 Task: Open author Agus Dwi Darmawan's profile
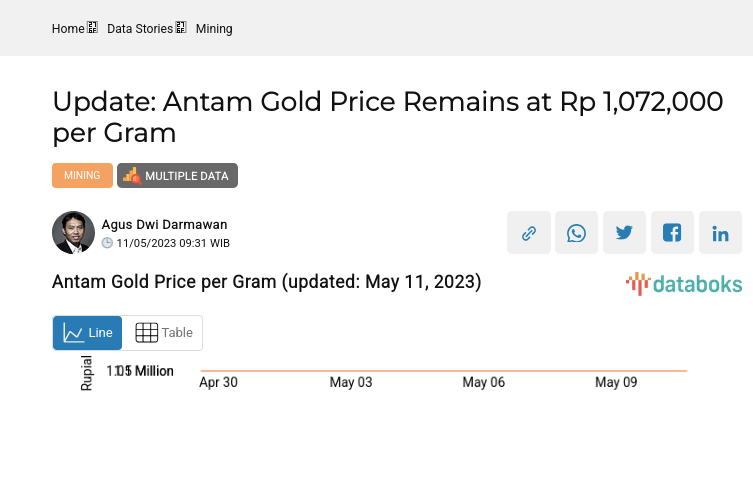[164, 225]
